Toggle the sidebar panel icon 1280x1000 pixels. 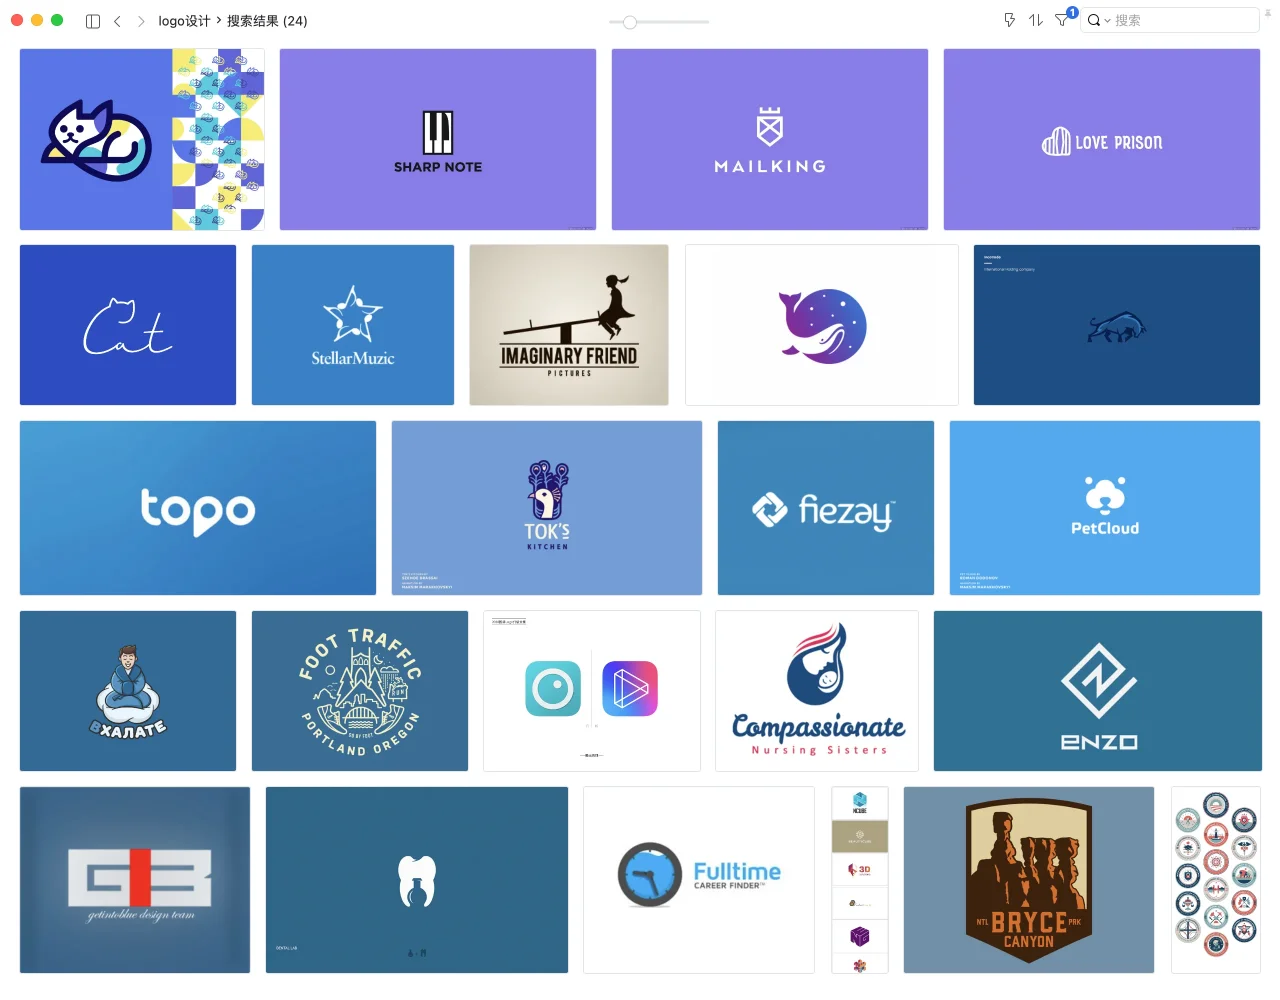pos(93,21)
